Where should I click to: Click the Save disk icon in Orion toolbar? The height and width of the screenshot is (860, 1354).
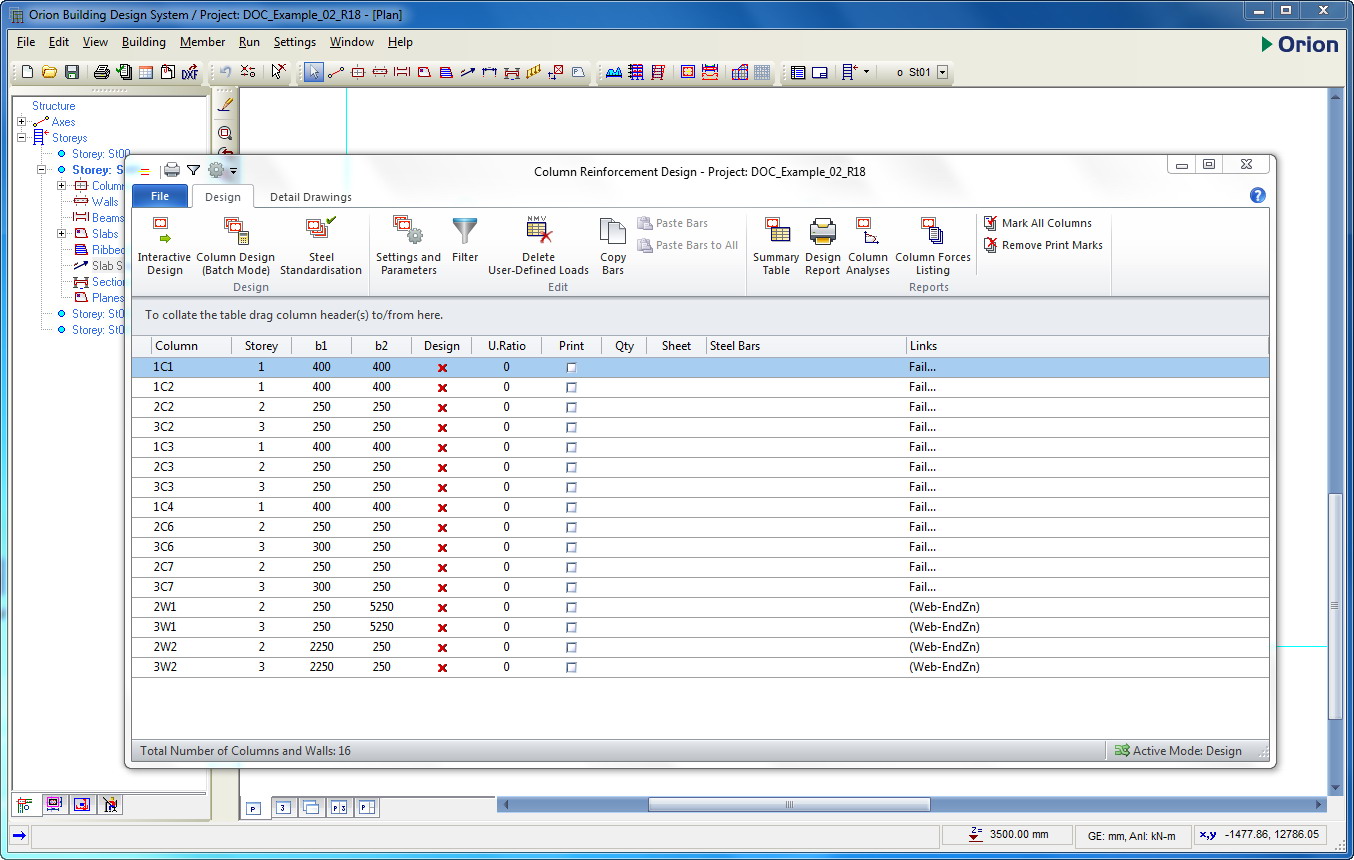tap(72, 72)
